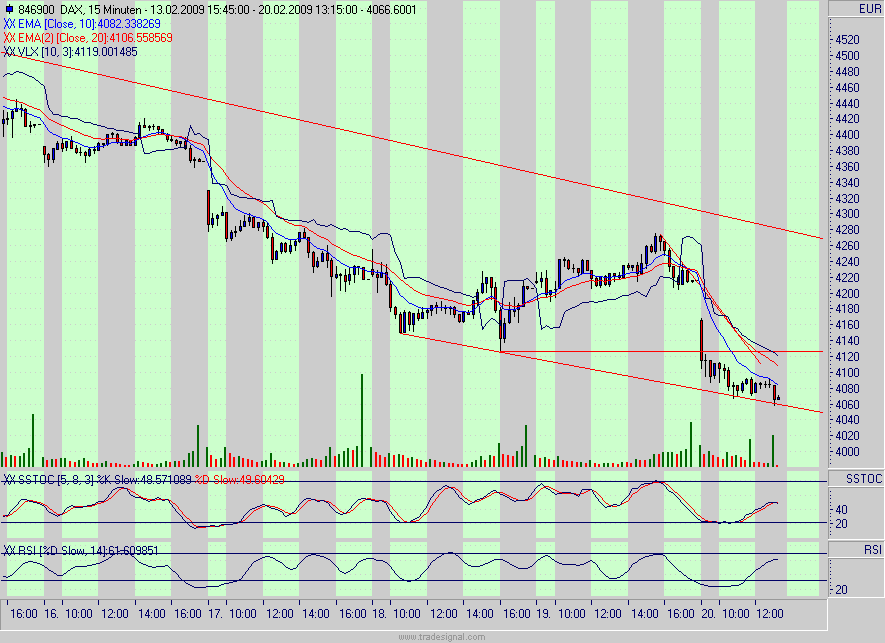Click the blue candlestick symbol icon in title bar
The width and height of the screenshot is (885, 643).
10,7
